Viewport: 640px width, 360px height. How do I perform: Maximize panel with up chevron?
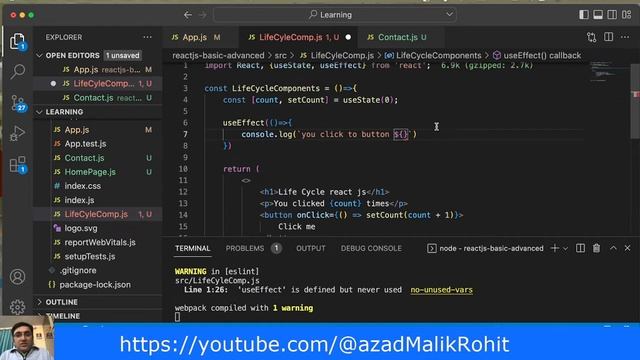pos(613,248)
